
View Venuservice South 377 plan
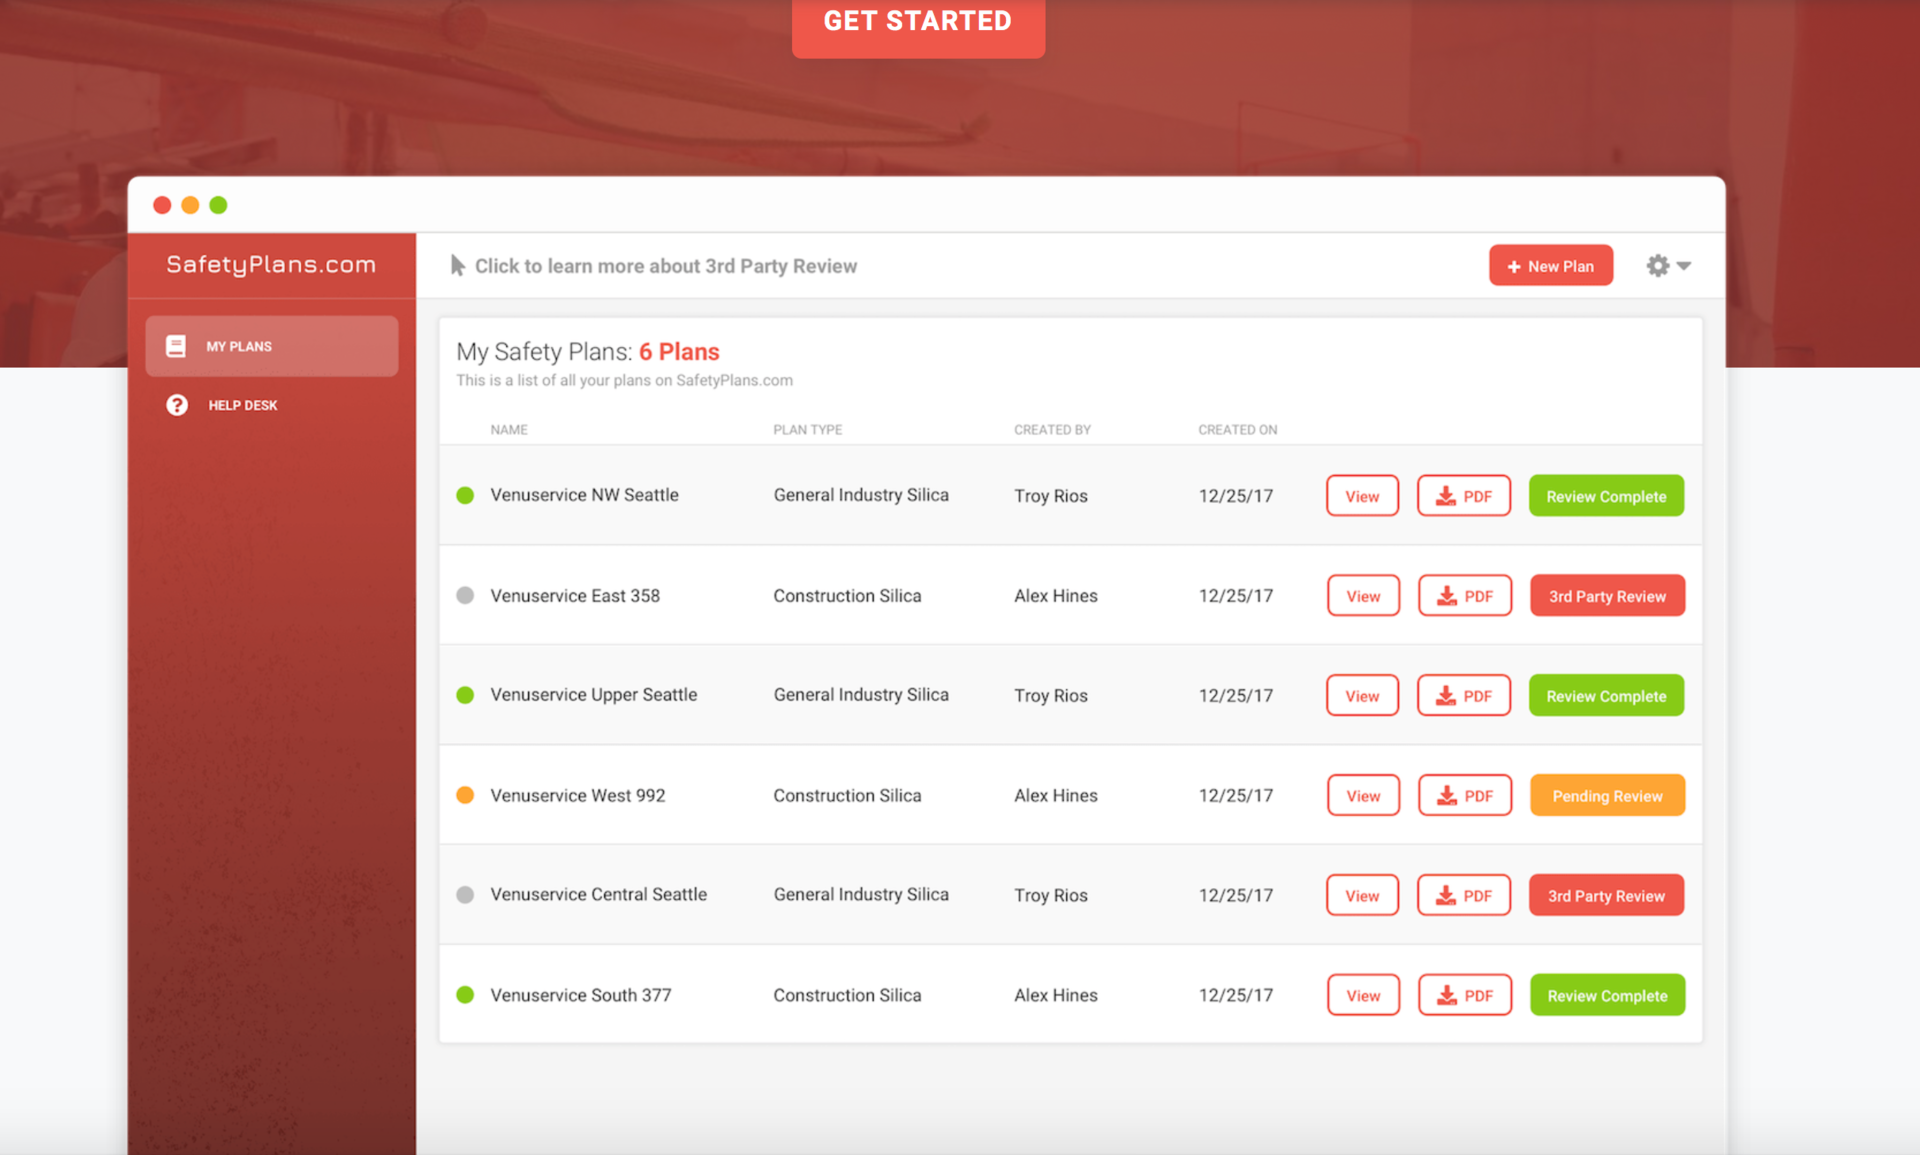[x=1363, y=996]
